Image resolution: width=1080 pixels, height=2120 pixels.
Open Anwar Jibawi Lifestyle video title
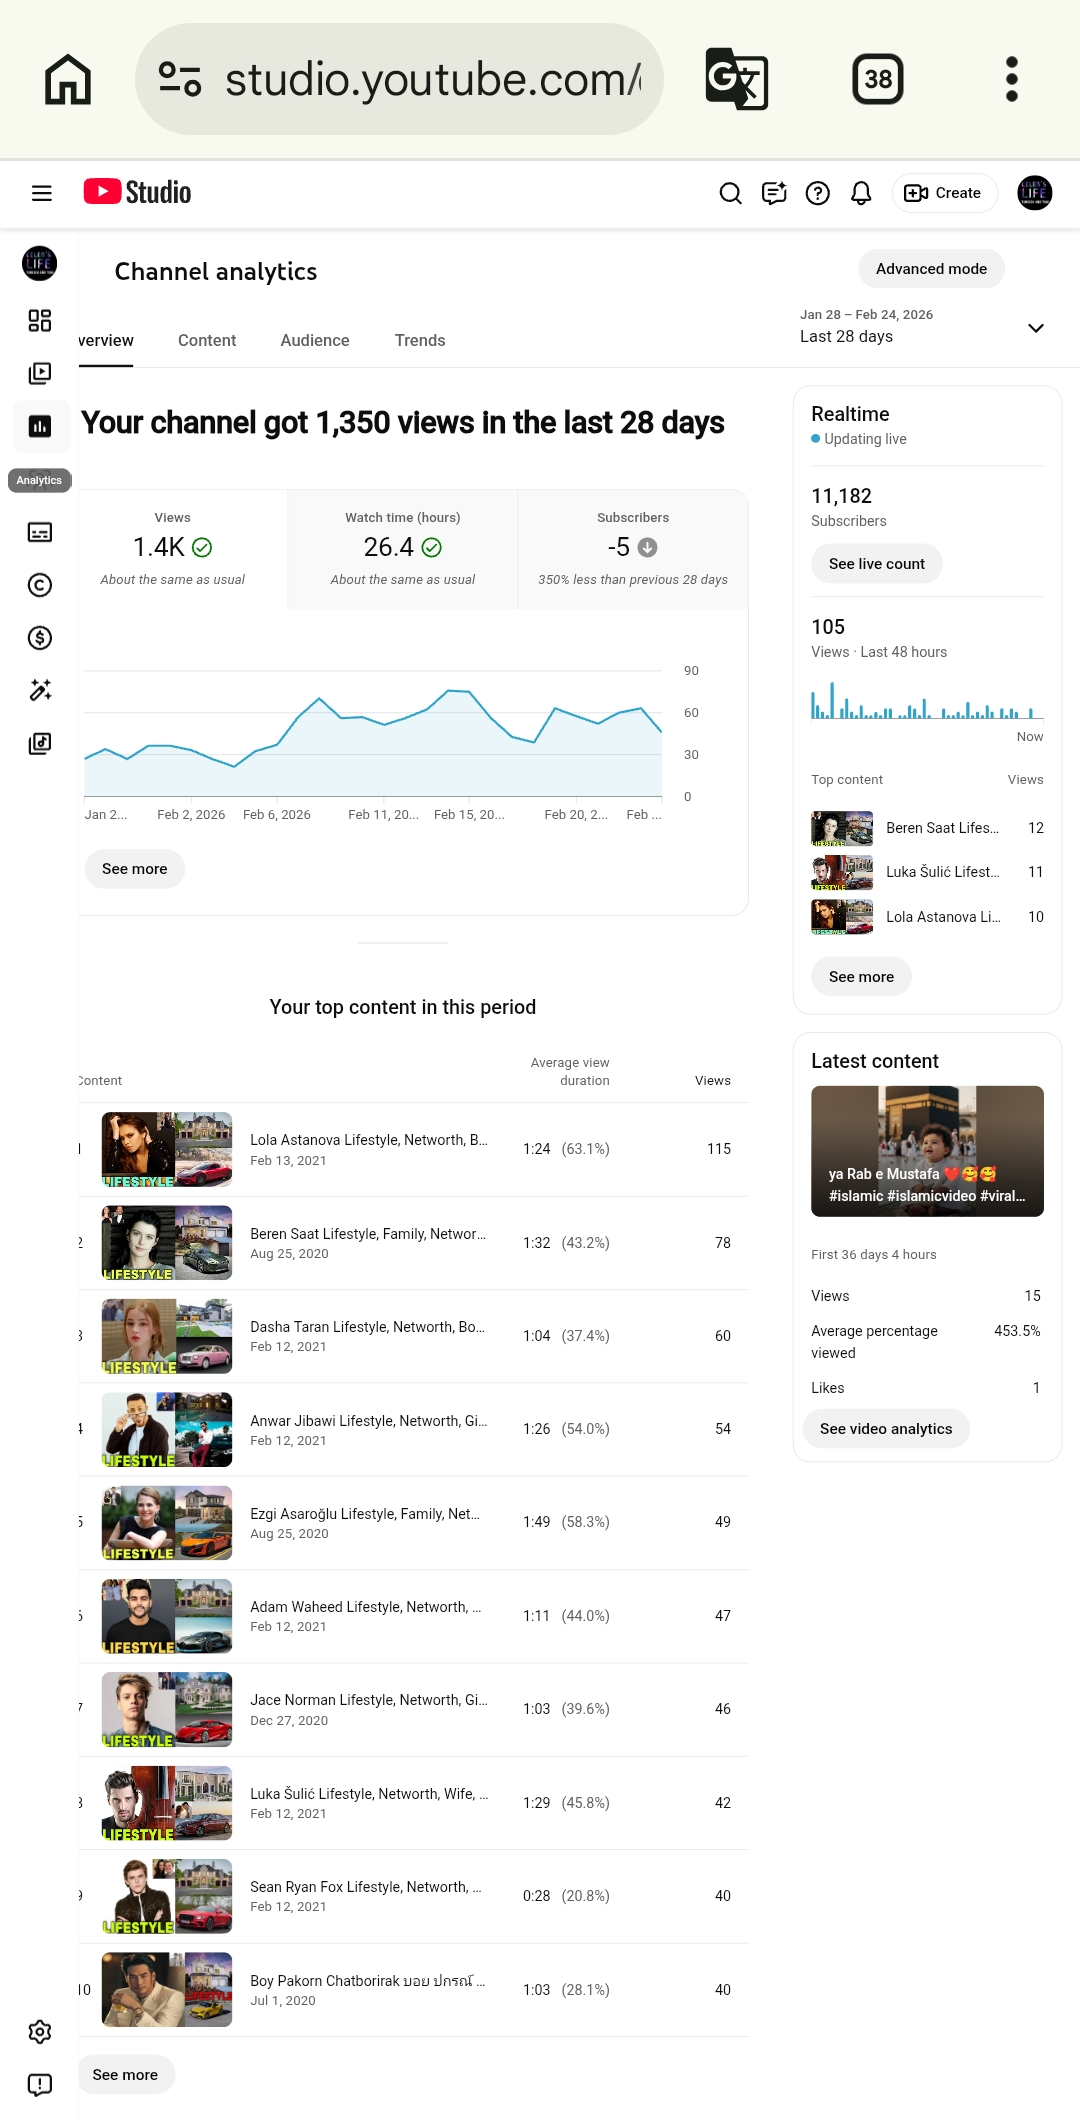[369, 1421]
